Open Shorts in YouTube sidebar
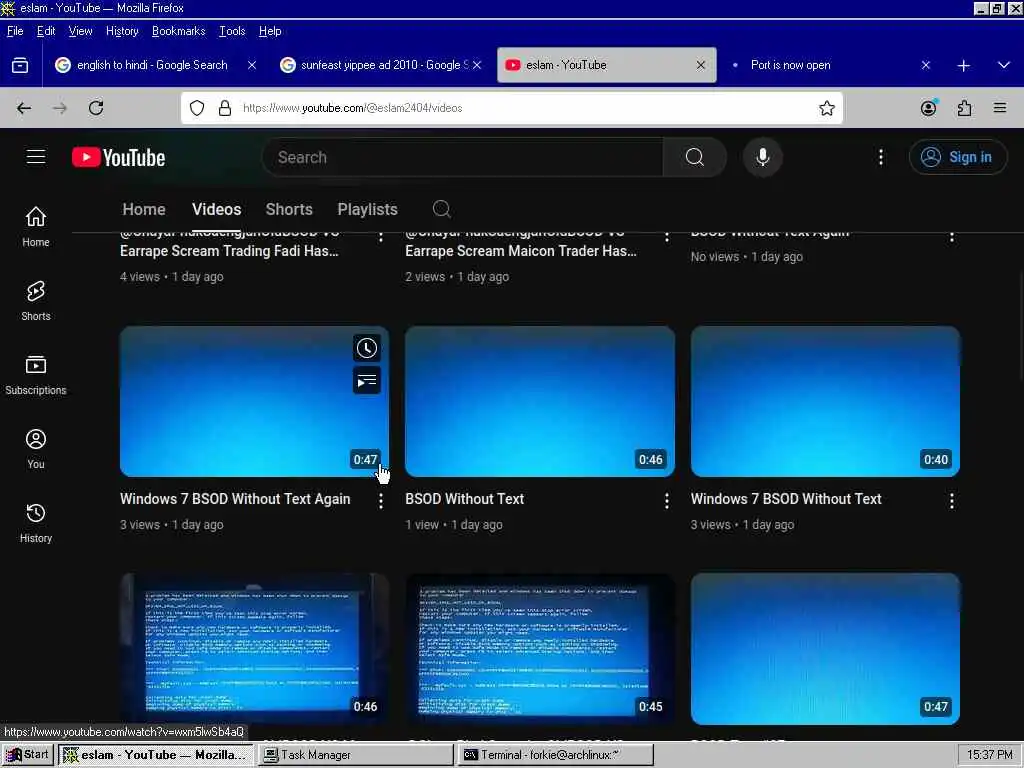The image size is (1024, 768). click(36, 301)
